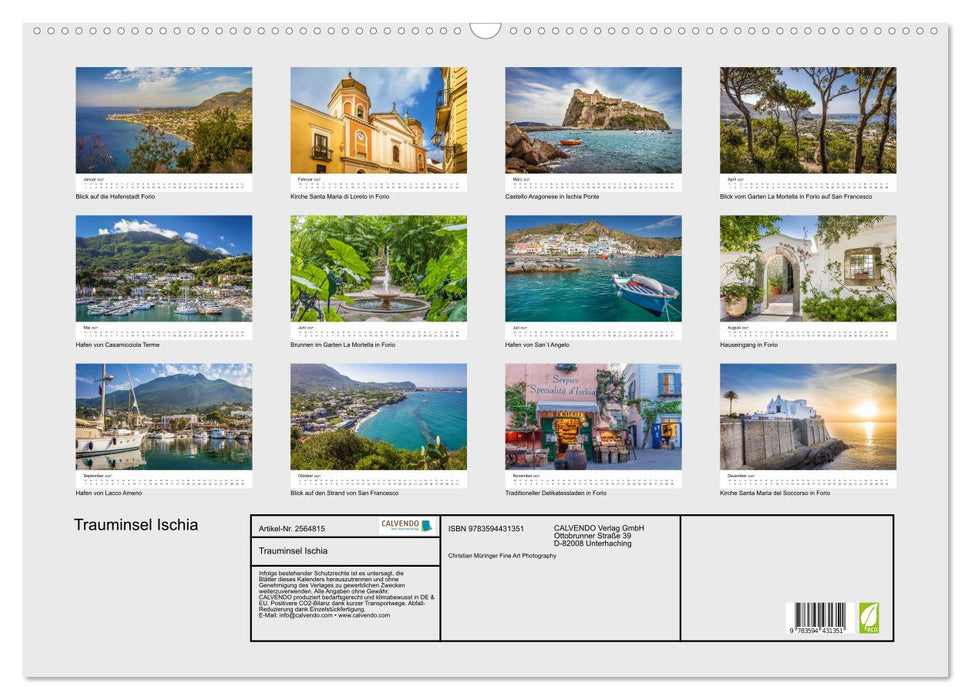Click the large 'Trauminsel Ischia' title
The width and height of the screenshot is (971, 700).
[x=136, y=525]
